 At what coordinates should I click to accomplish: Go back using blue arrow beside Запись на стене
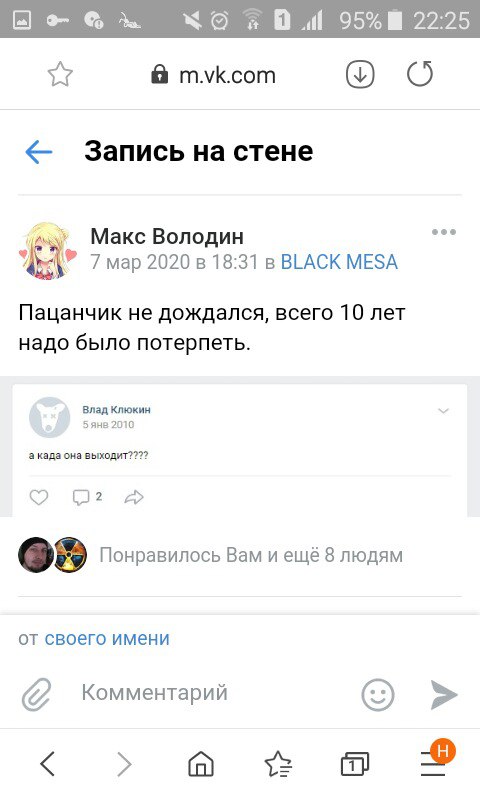point(39,152)
